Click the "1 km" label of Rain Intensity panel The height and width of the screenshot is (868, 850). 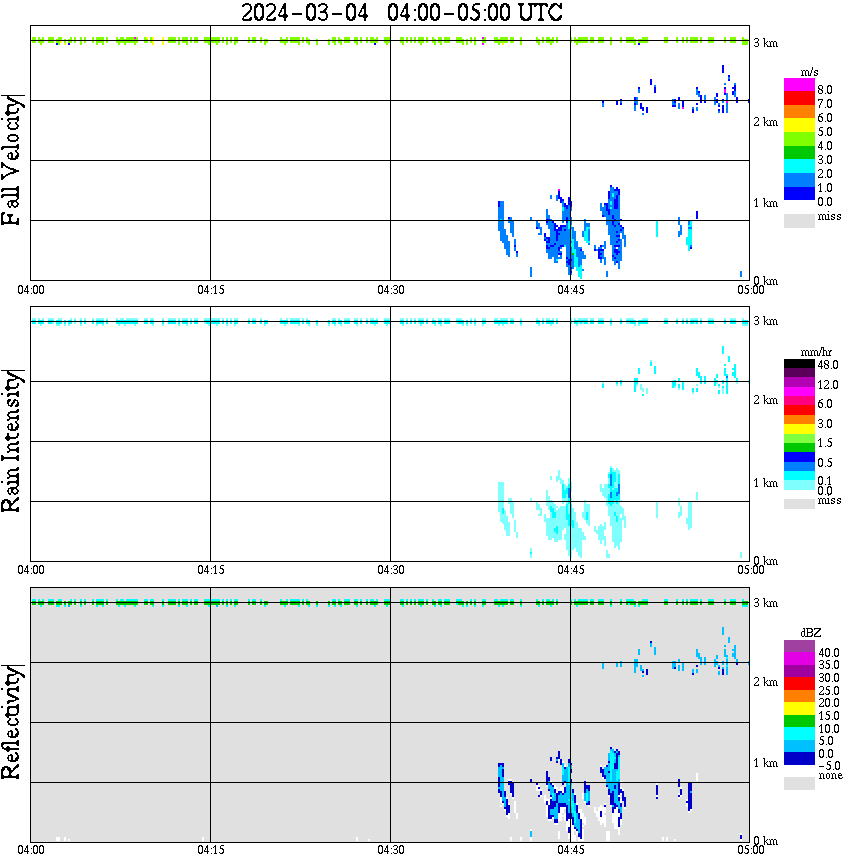tap(765, 483)
